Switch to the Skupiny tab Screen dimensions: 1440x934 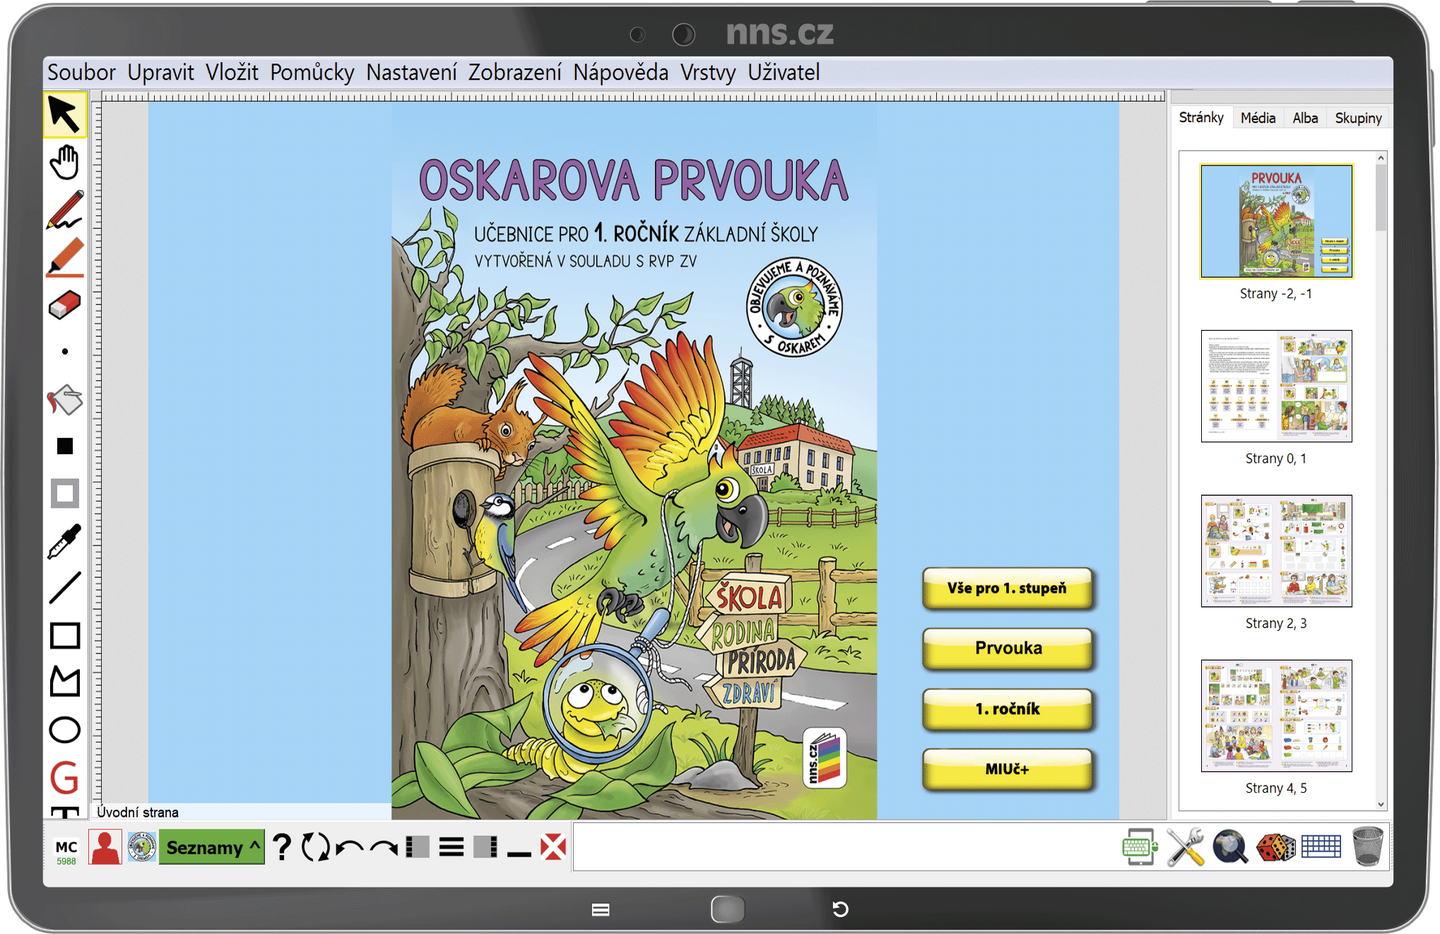pyautogui.click(x=1358, y=117)
